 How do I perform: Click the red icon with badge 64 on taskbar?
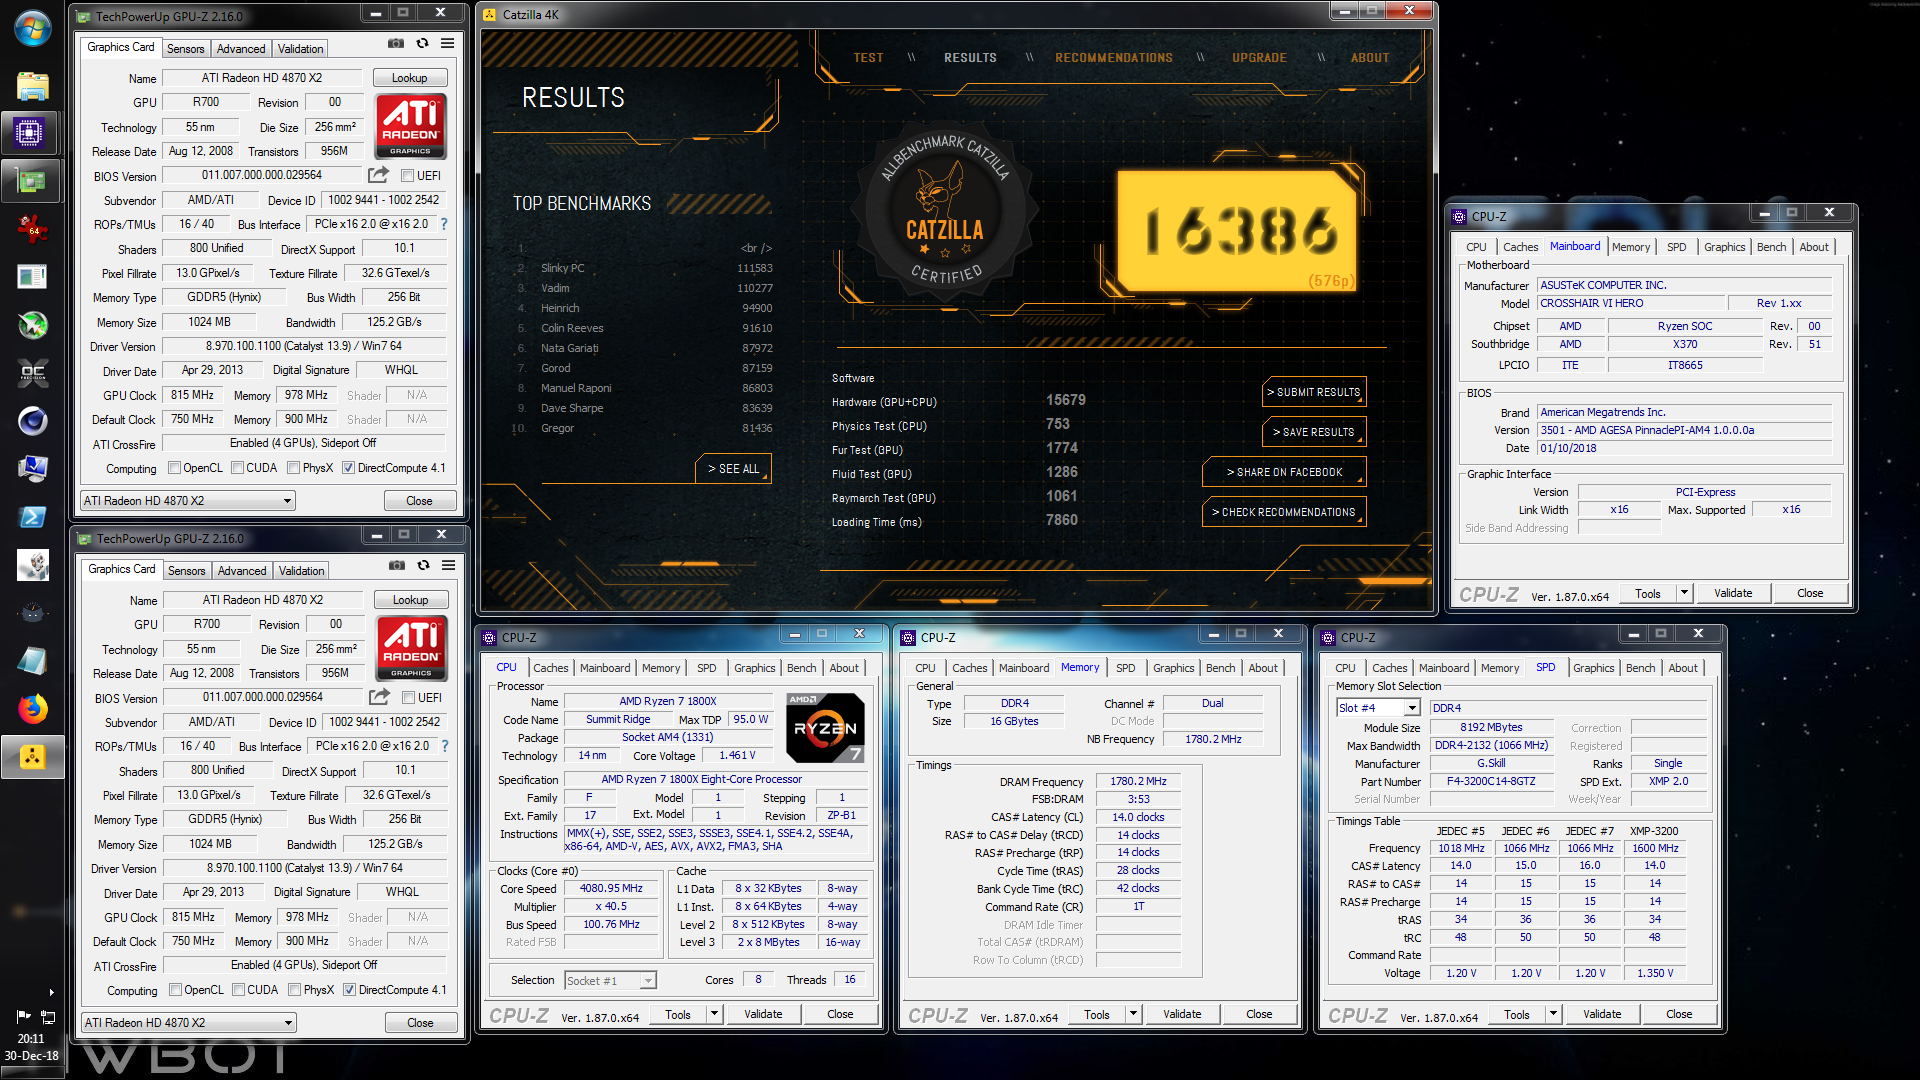(x=32, y=229)
